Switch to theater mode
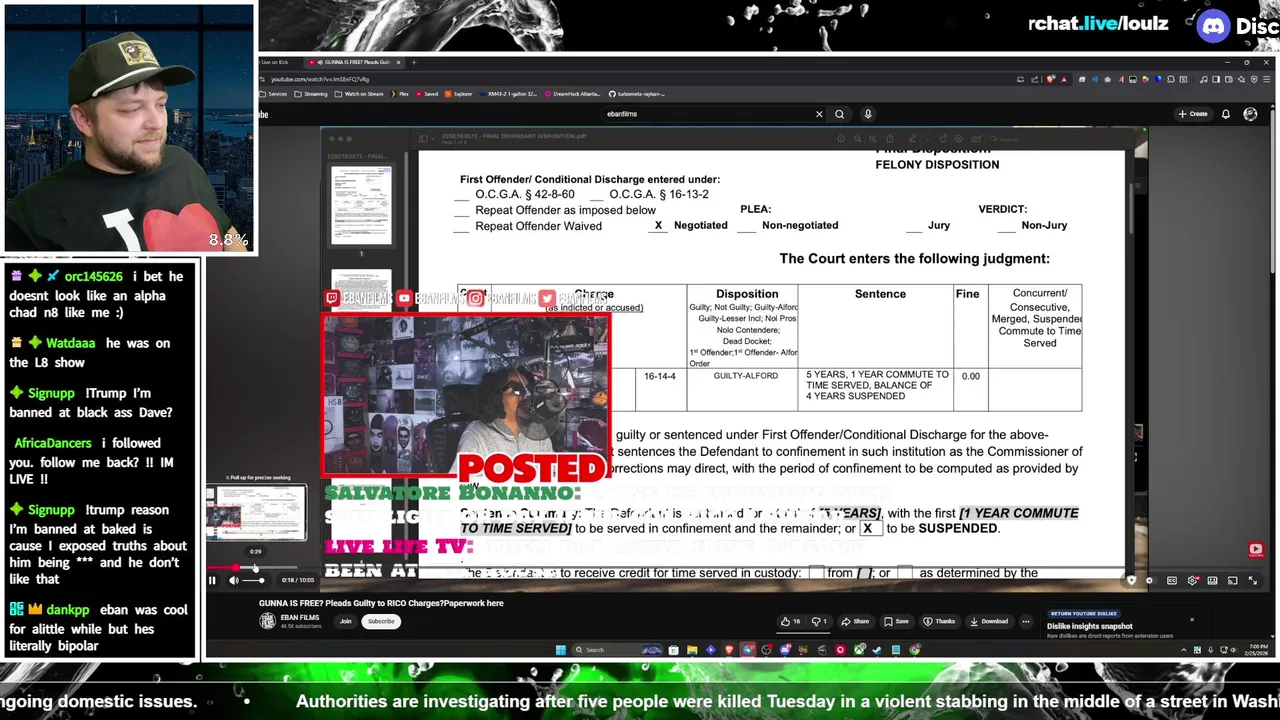Screen dimensions: 1280x720 [x=1212, y=580]
